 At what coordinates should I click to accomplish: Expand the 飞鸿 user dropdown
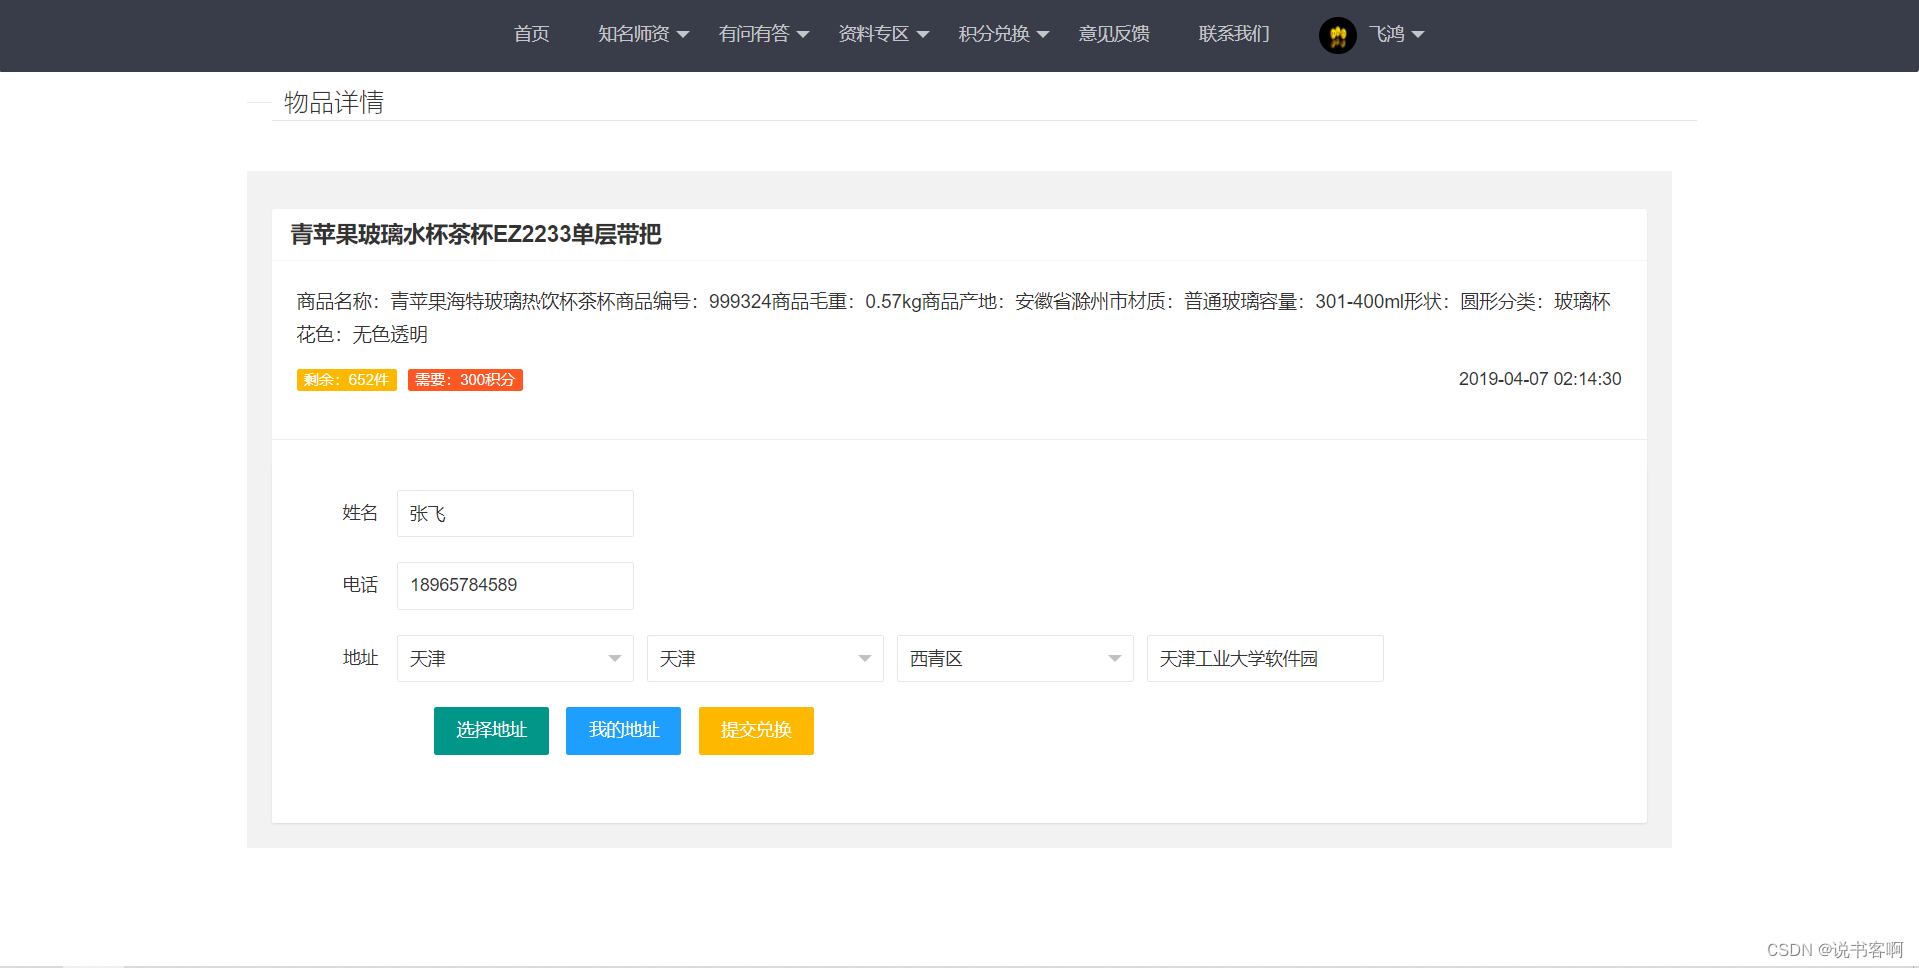(x=1396, y=34)
